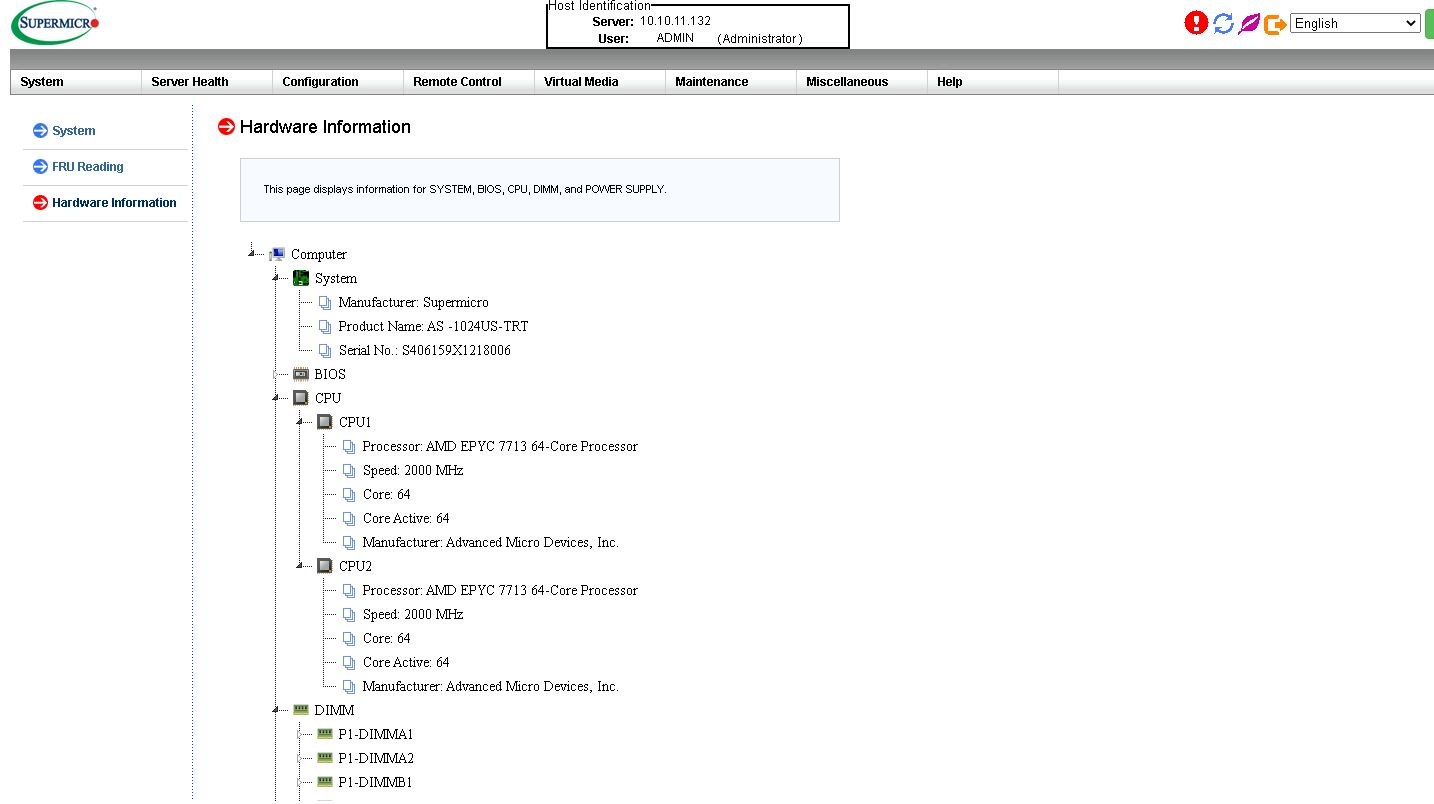Open the FRU Reading sidebar link
The image size is (1434, 804).
[88, 167]
